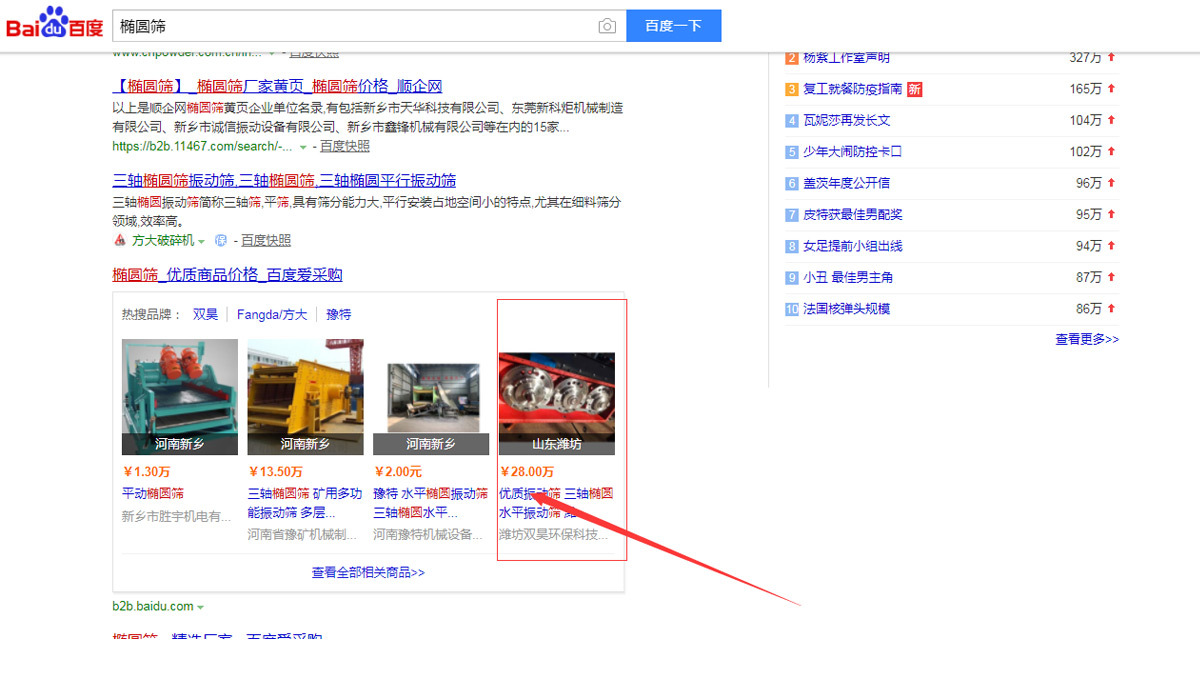
Task: Select the 双昊 hot brand filter
Action: pos(205,314)
